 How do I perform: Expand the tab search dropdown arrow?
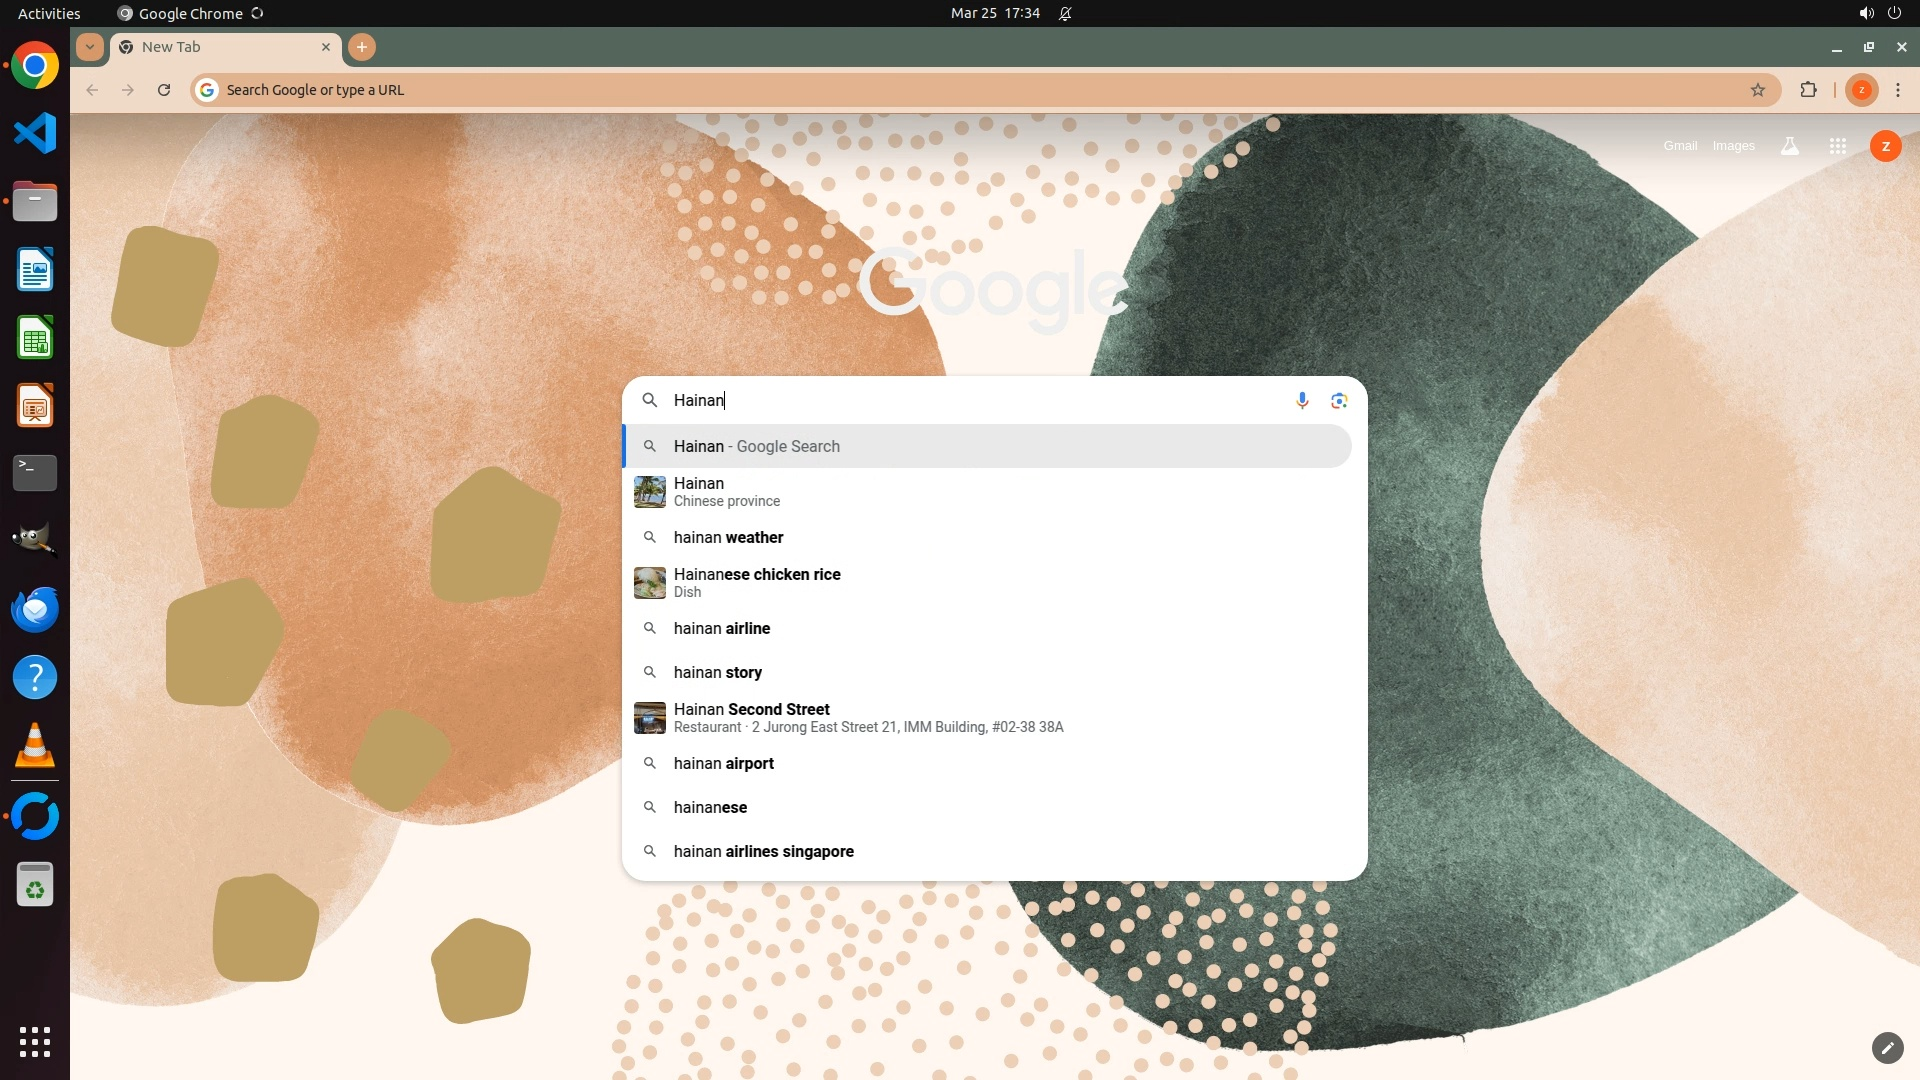click(x=90, y=47)
